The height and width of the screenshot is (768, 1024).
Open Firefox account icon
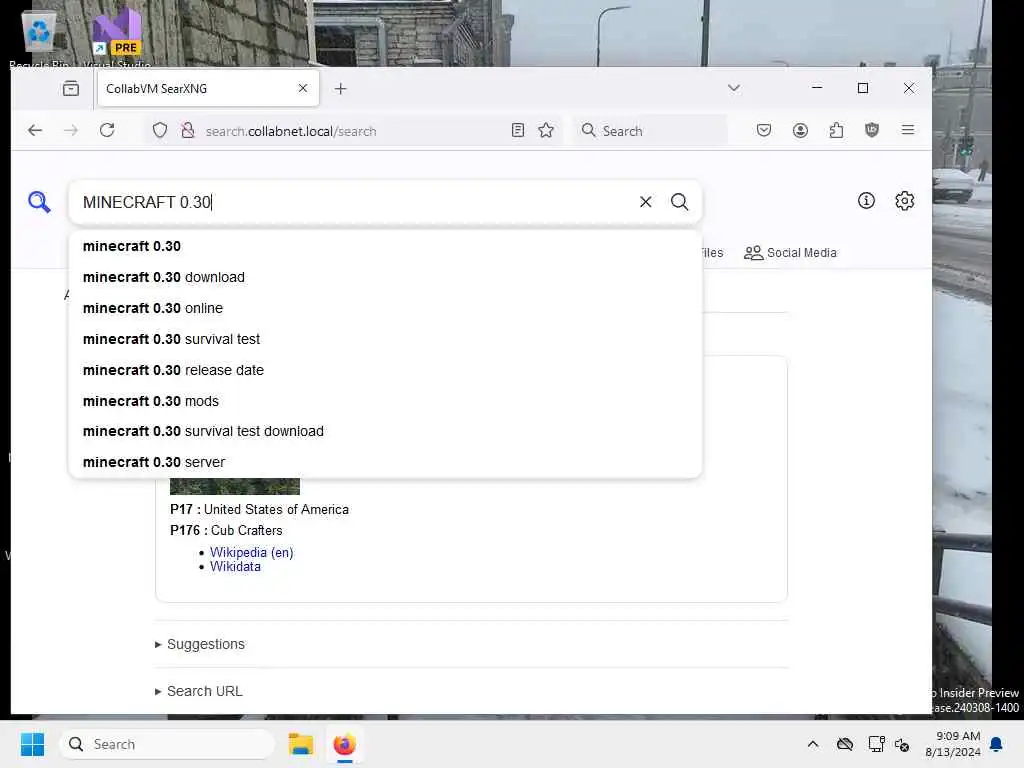(x=800, y=131)
